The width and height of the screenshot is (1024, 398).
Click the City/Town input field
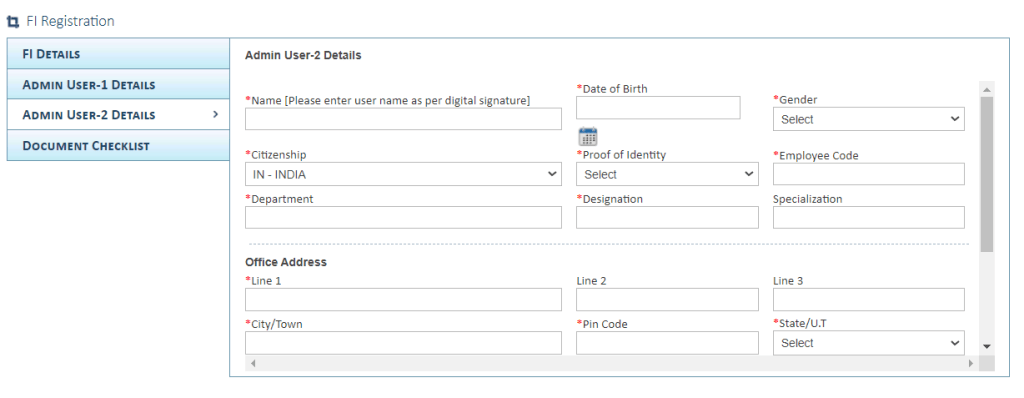(x=403, y=342)
